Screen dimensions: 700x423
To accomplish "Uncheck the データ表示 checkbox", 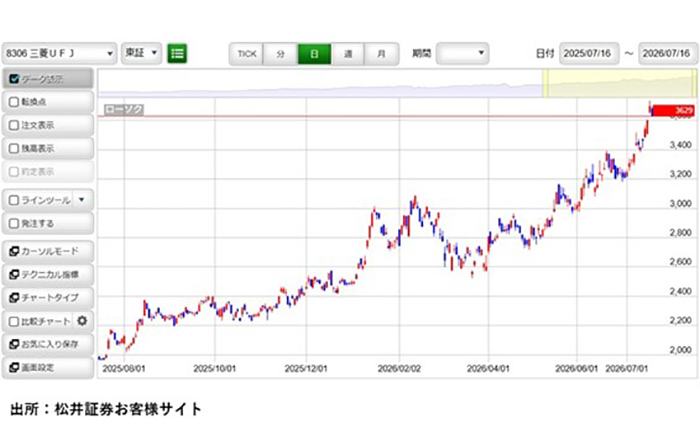I will tap(14, 79).
